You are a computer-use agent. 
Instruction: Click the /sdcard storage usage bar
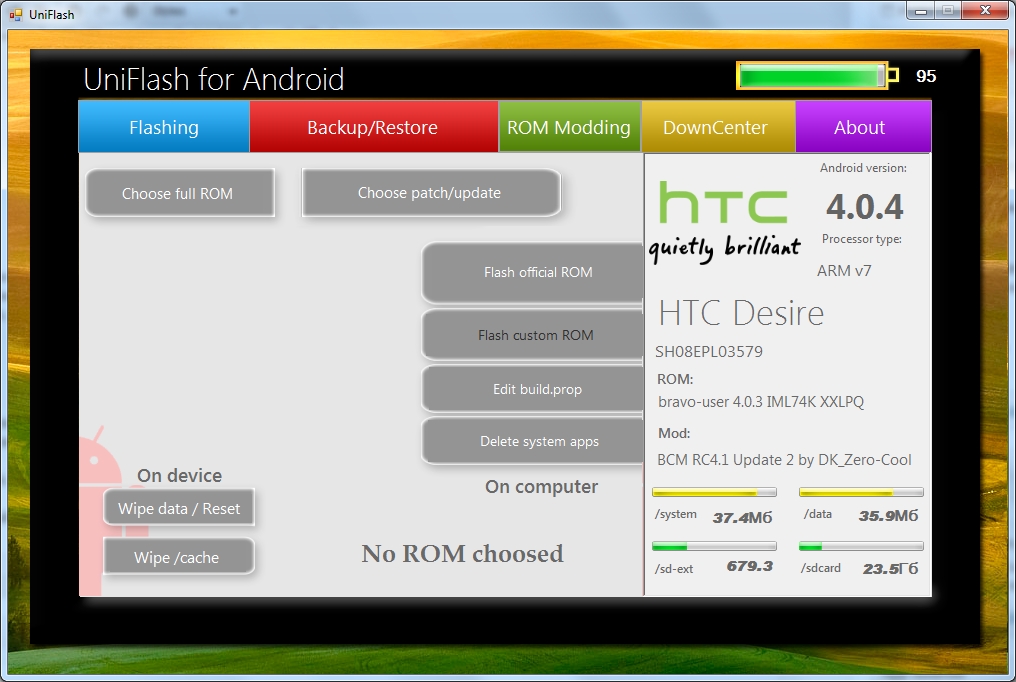point(861,546)
